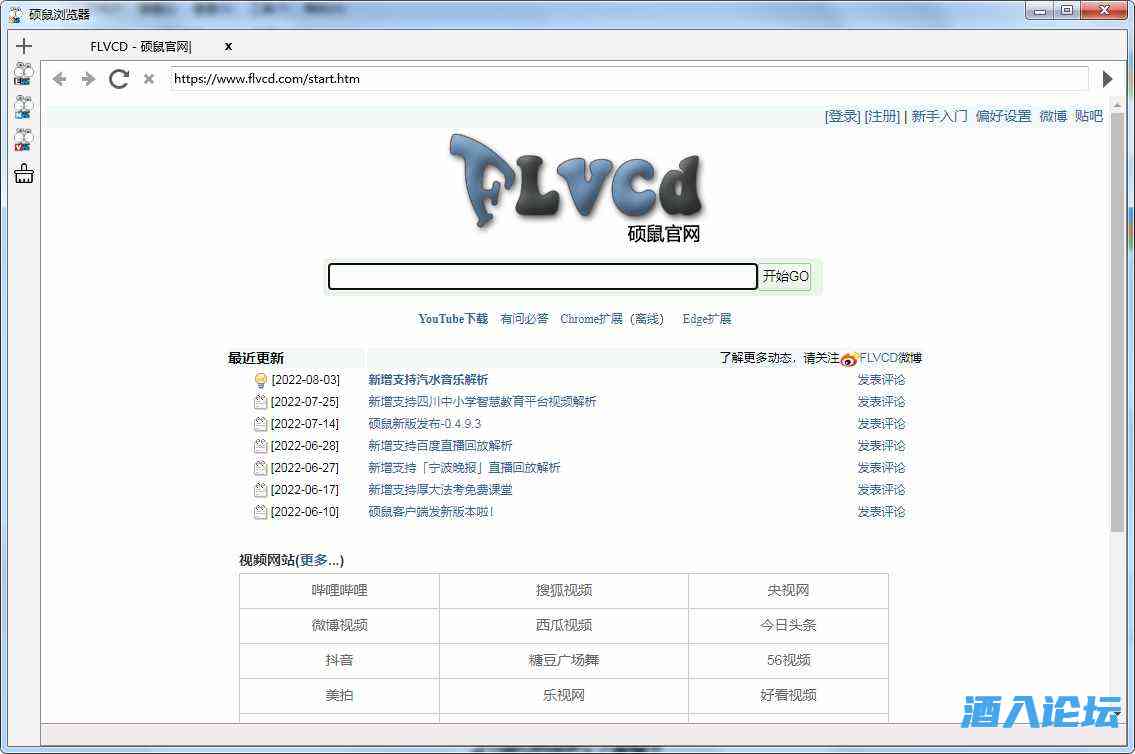This screenshot has width=1135, height=754.
Task: Click the stop loading X icon
Action: coord(148,79)
